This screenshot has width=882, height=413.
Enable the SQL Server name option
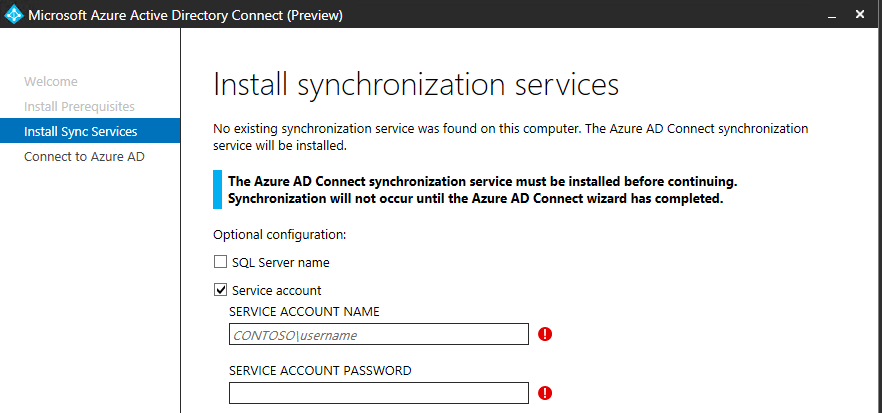220,263
